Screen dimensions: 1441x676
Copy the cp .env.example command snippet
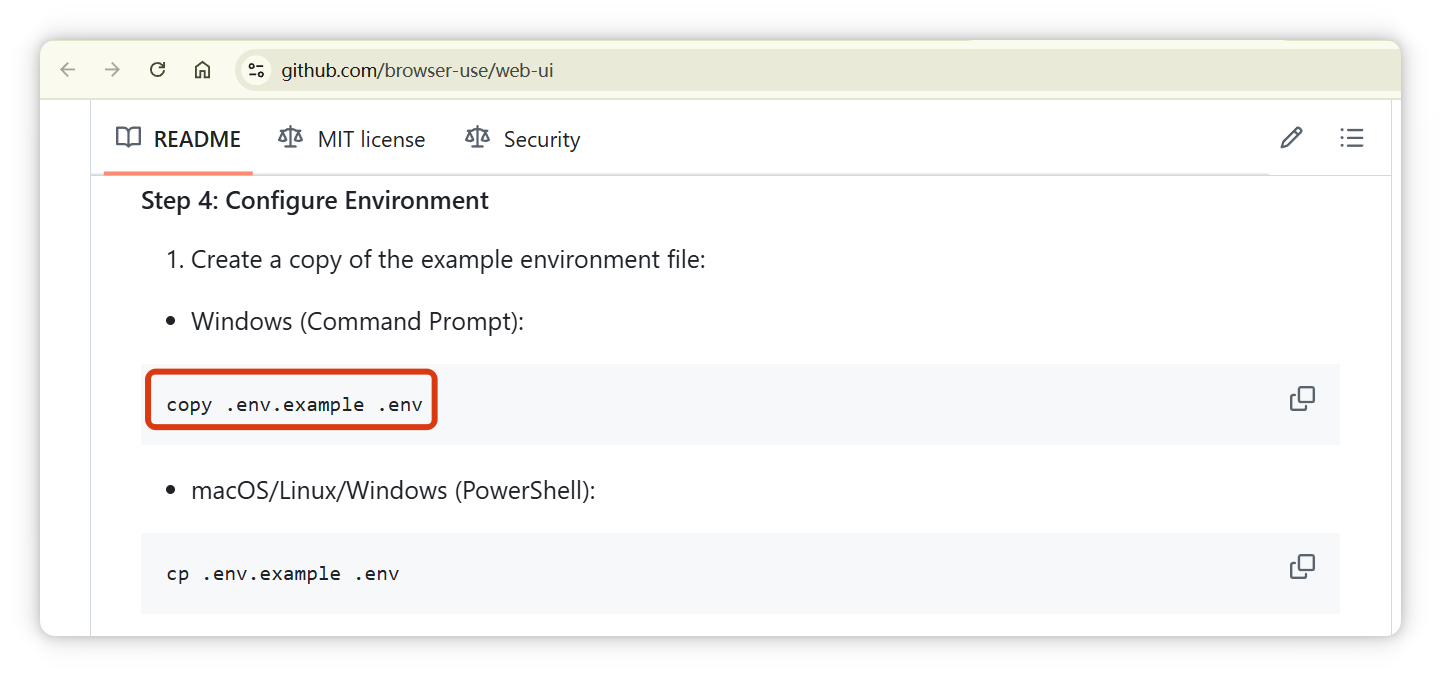pos(1302,567)
